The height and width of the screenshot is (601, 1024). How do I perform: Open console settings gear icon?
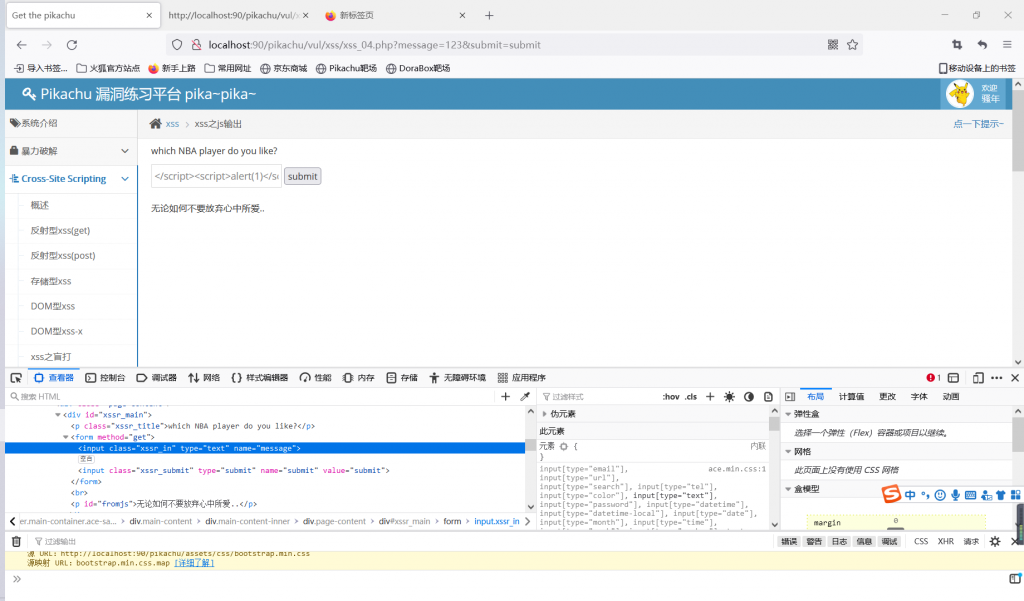pos(995,541)
